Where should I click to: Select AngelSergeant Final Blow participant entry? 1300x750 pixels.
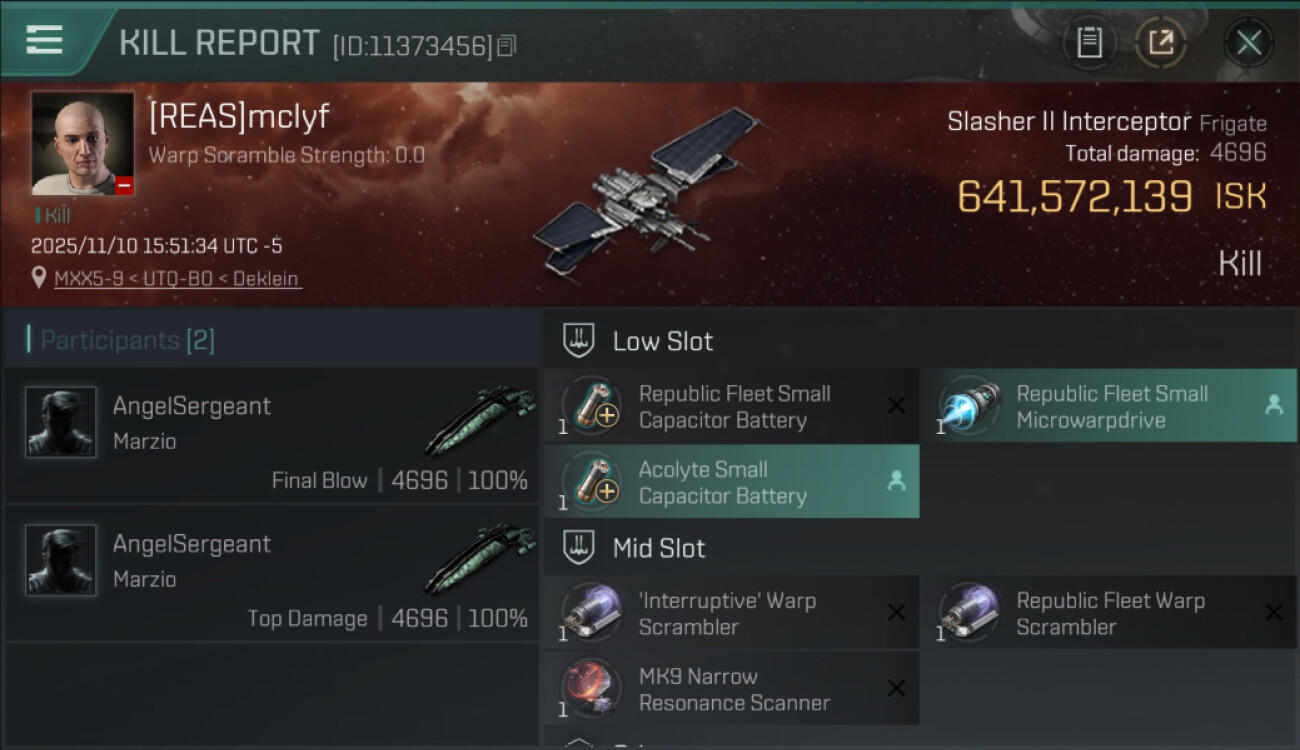pyautogui.click(x=272, y=436)
